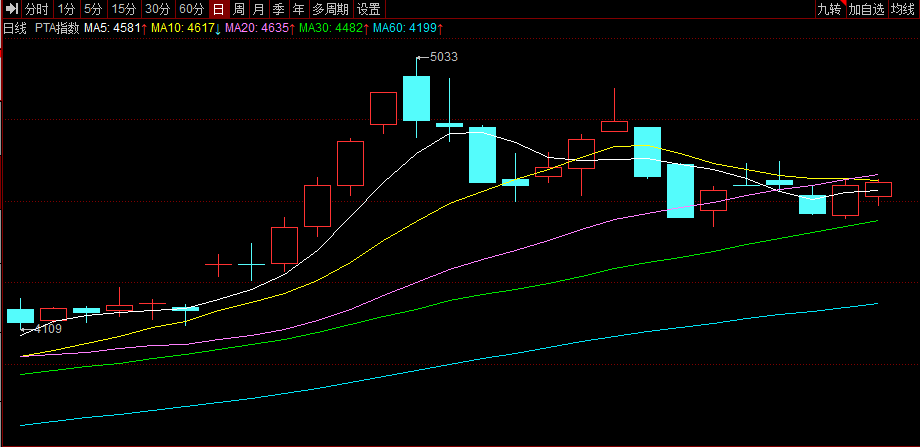Toggle the 均线 moving average button
This screenshot has width=920, height=447.
point(904,9)
